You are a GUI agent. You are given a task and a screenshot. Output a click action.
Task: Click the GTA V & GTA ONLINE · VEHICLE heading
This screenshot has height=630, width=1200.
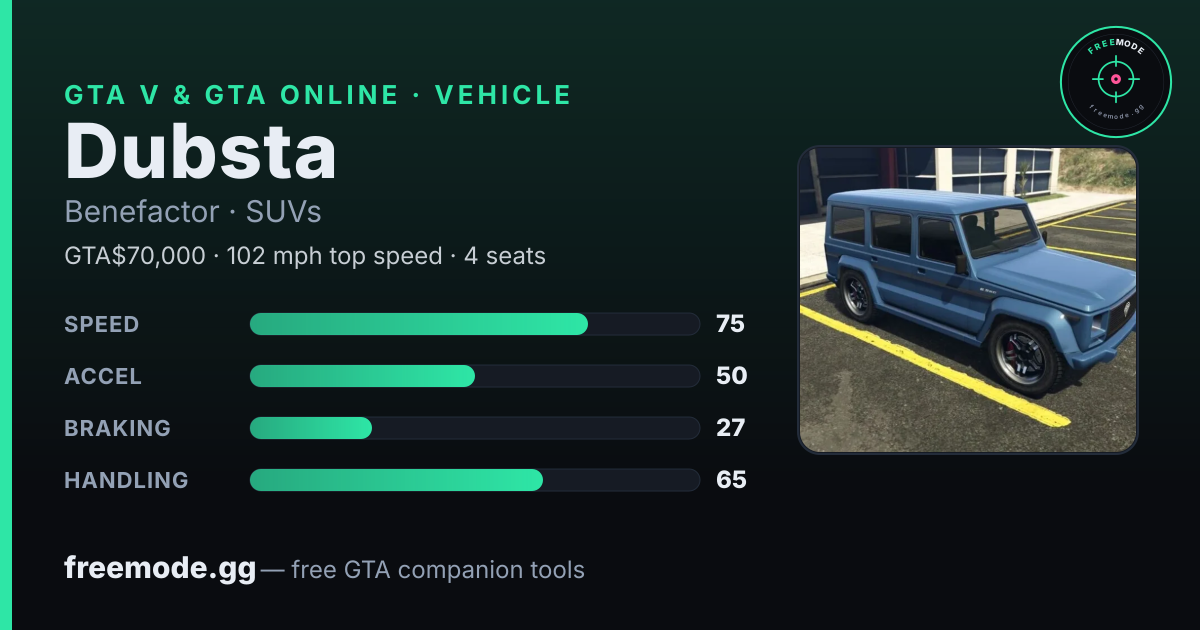tap(318, 95)
